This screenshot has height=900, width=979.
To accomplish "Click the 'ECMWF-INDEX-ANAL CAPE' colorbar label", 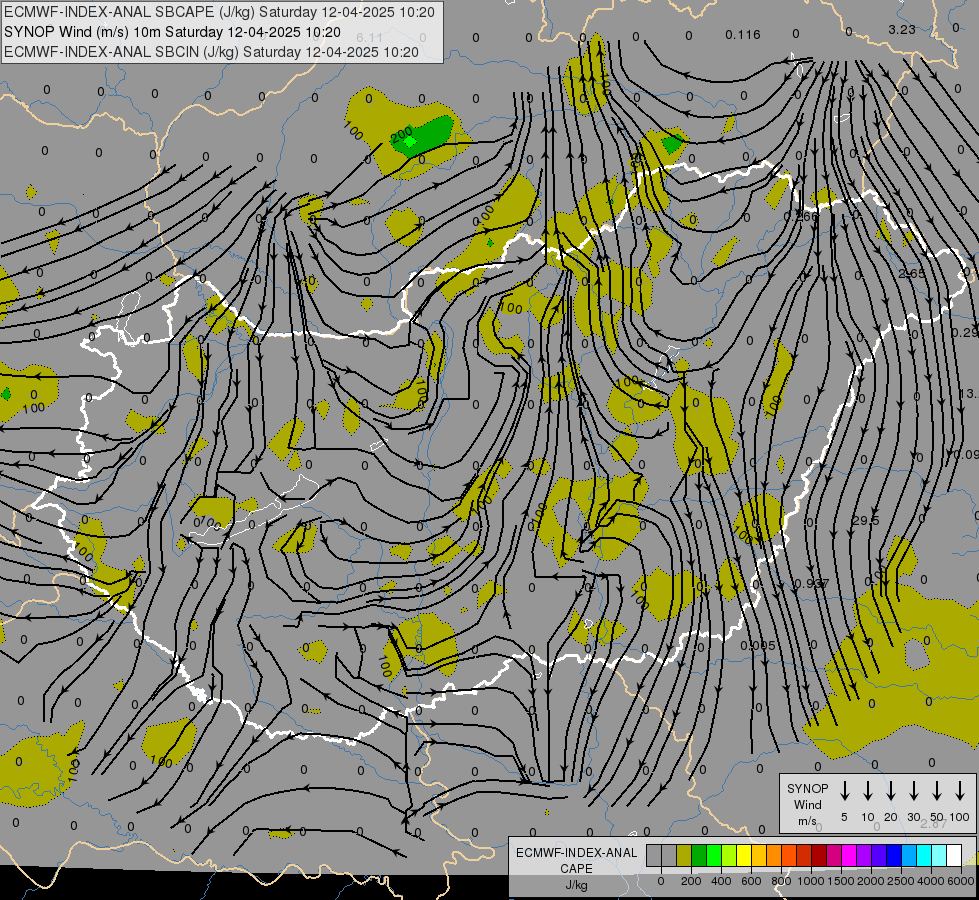I will [x=576, y=860].
